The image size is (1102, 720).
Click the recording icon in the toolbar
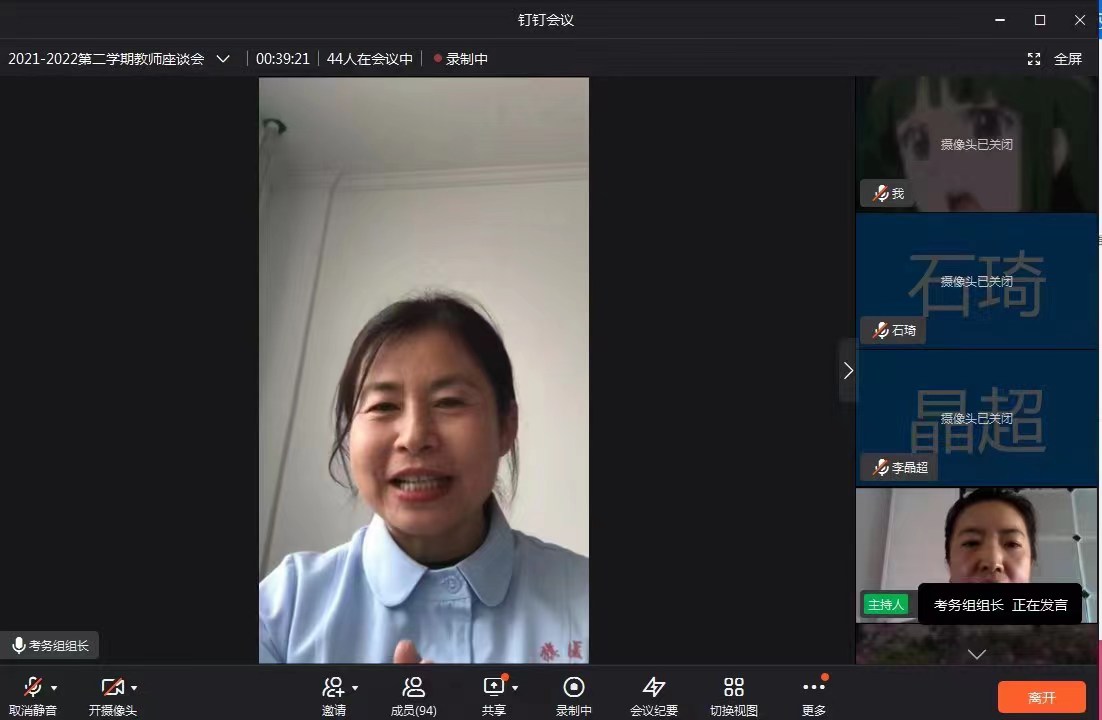point(574,687)
